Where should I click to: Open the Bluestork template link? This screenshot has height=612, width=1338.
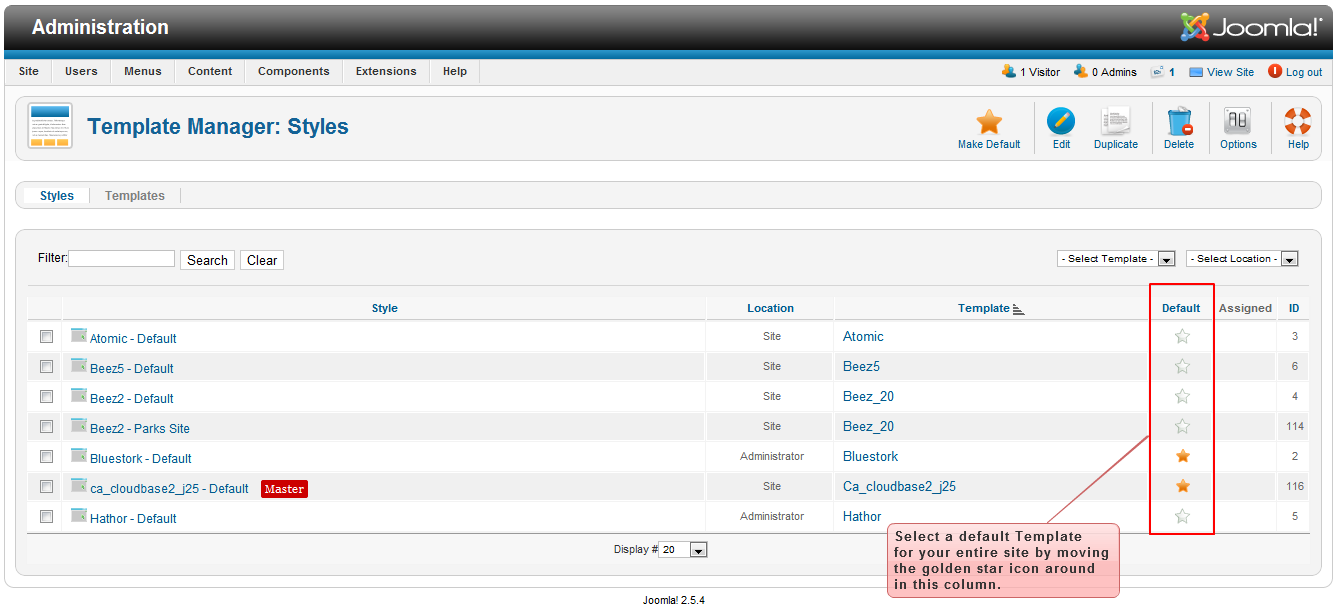[x=871, y=457]
